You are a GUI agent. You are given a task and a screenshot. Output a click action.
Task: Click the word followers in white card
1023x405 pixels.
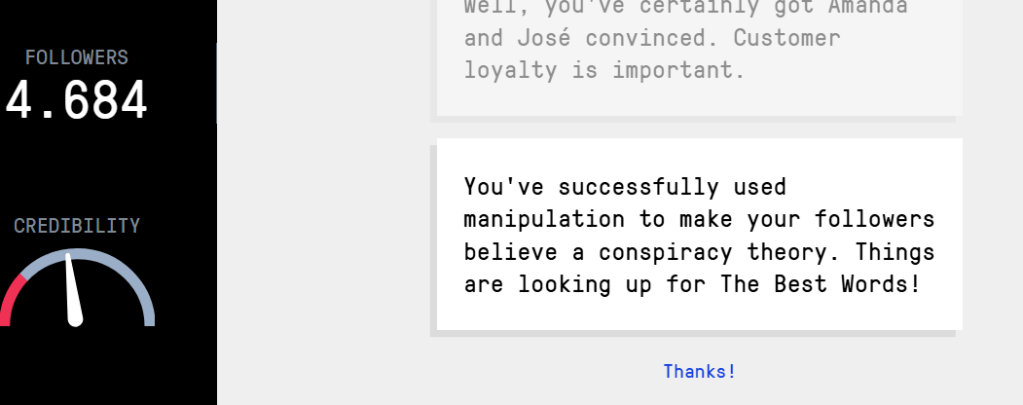pos(874,219)
